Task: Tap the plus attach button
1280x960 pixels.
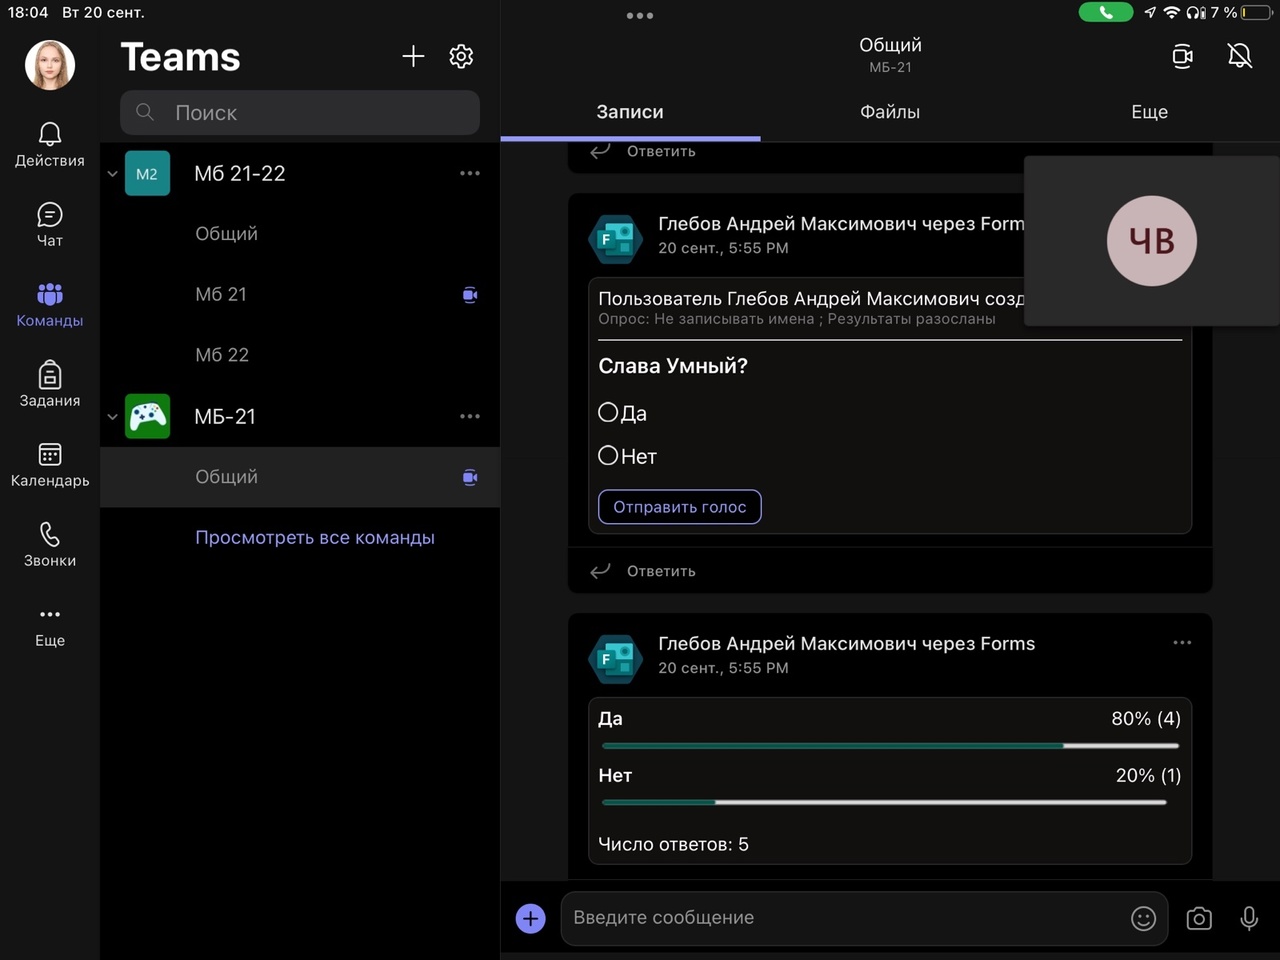Action: tap(531, 918)
